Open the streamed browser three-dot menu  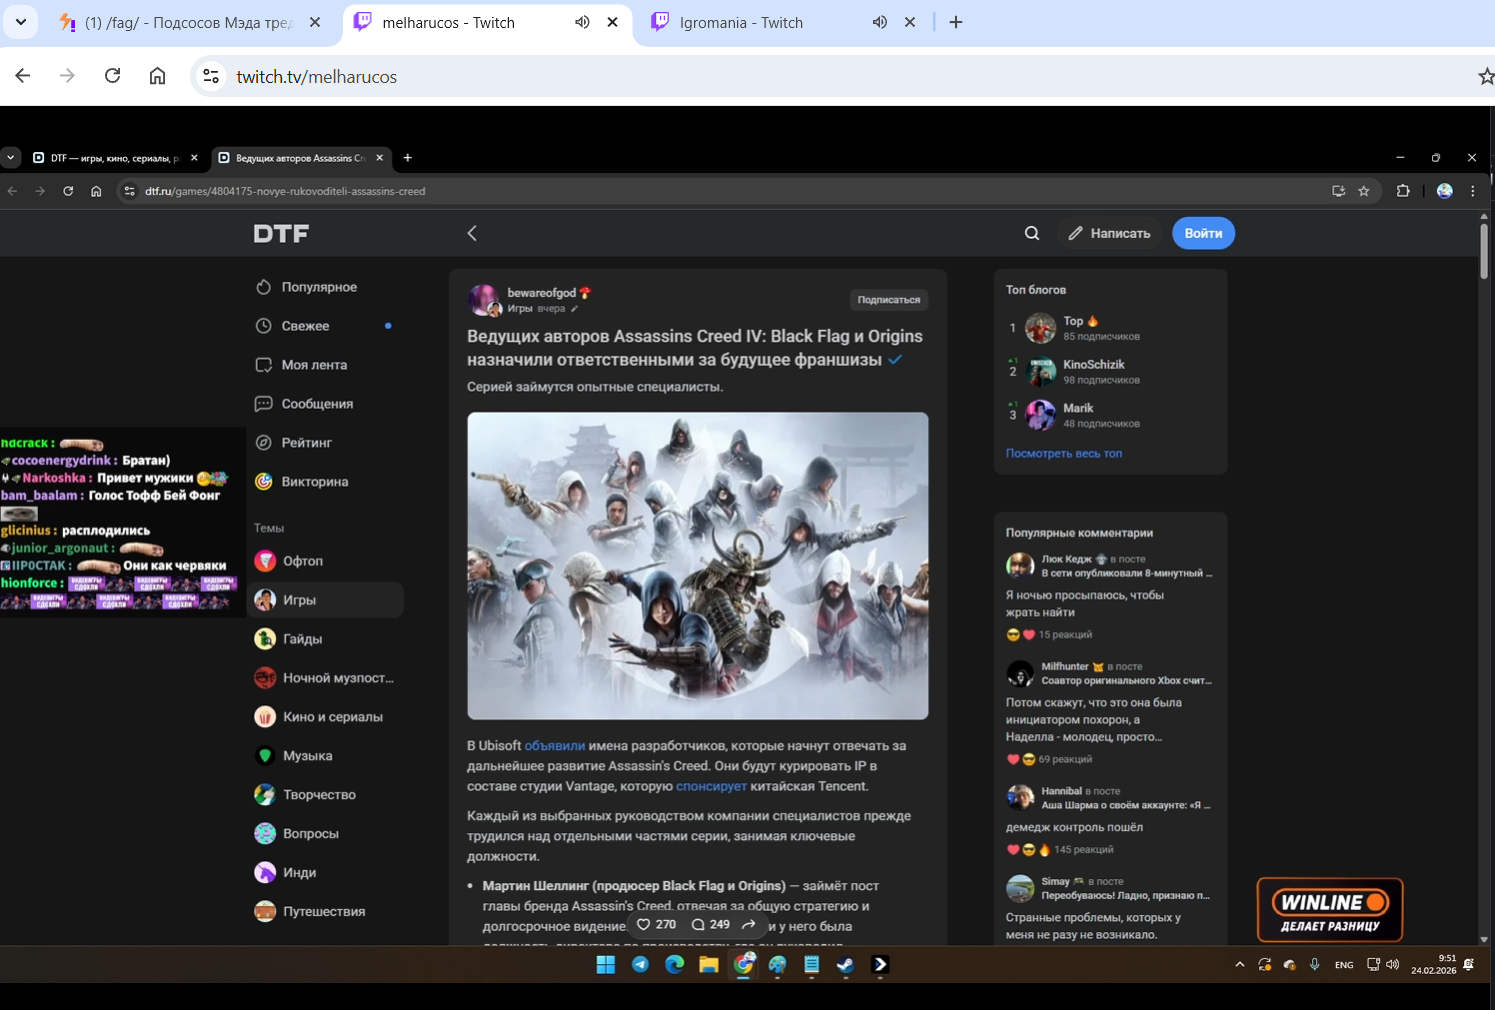click(1472, 191)
